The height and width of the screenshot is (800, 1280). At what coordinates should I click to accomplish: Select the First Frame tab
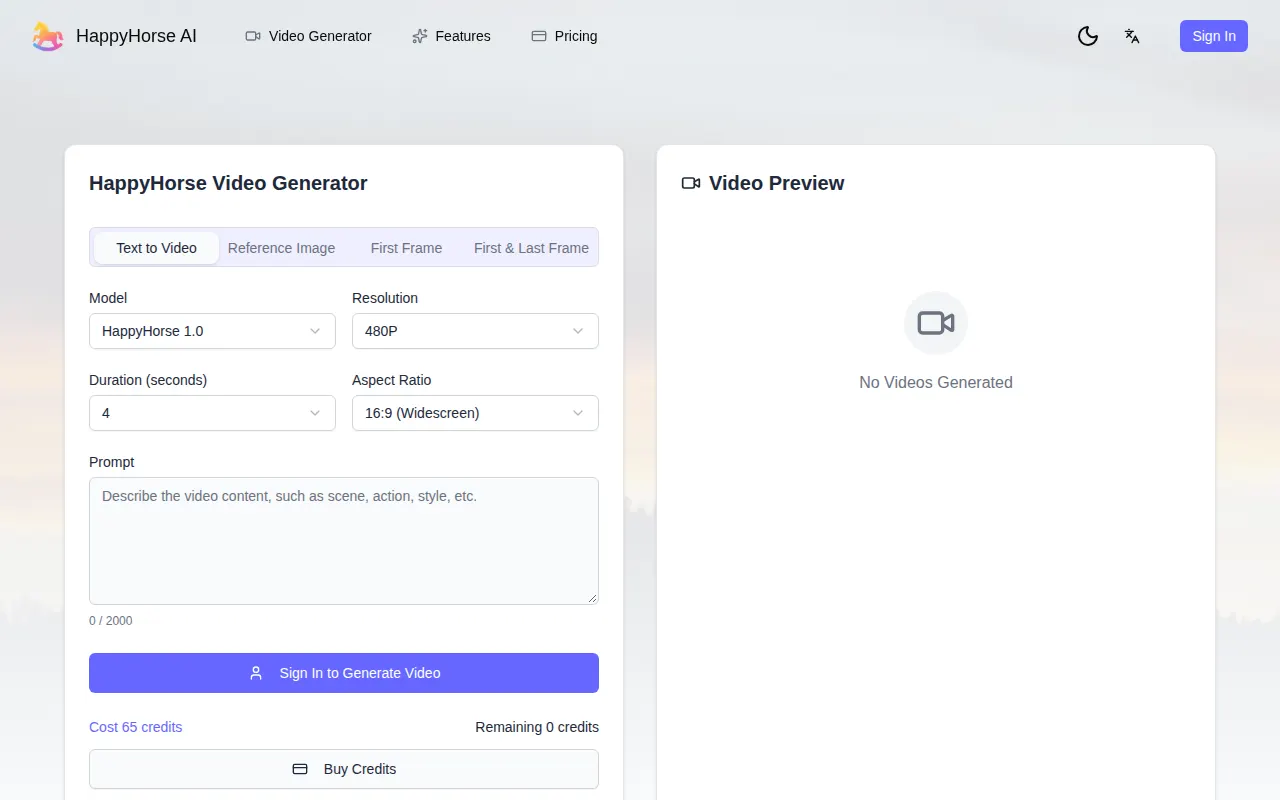pos(406,248)
